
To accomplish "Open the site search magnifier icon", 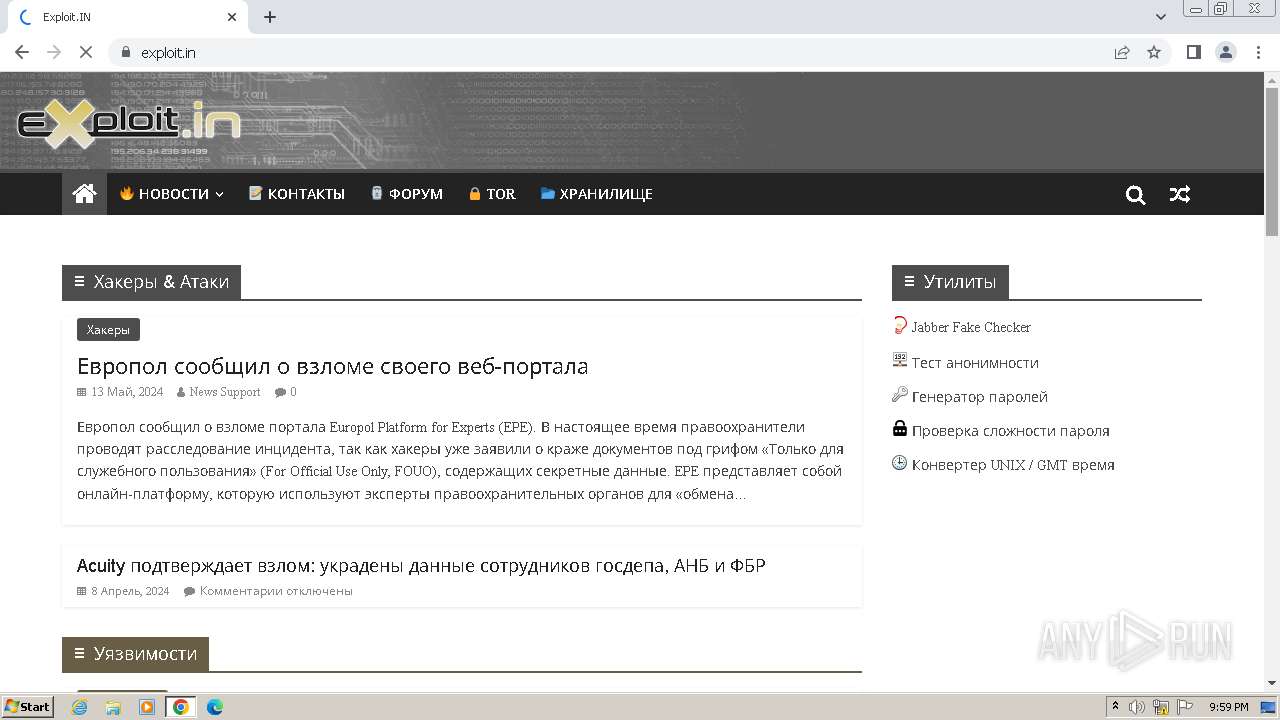I will coord(1135,195).
